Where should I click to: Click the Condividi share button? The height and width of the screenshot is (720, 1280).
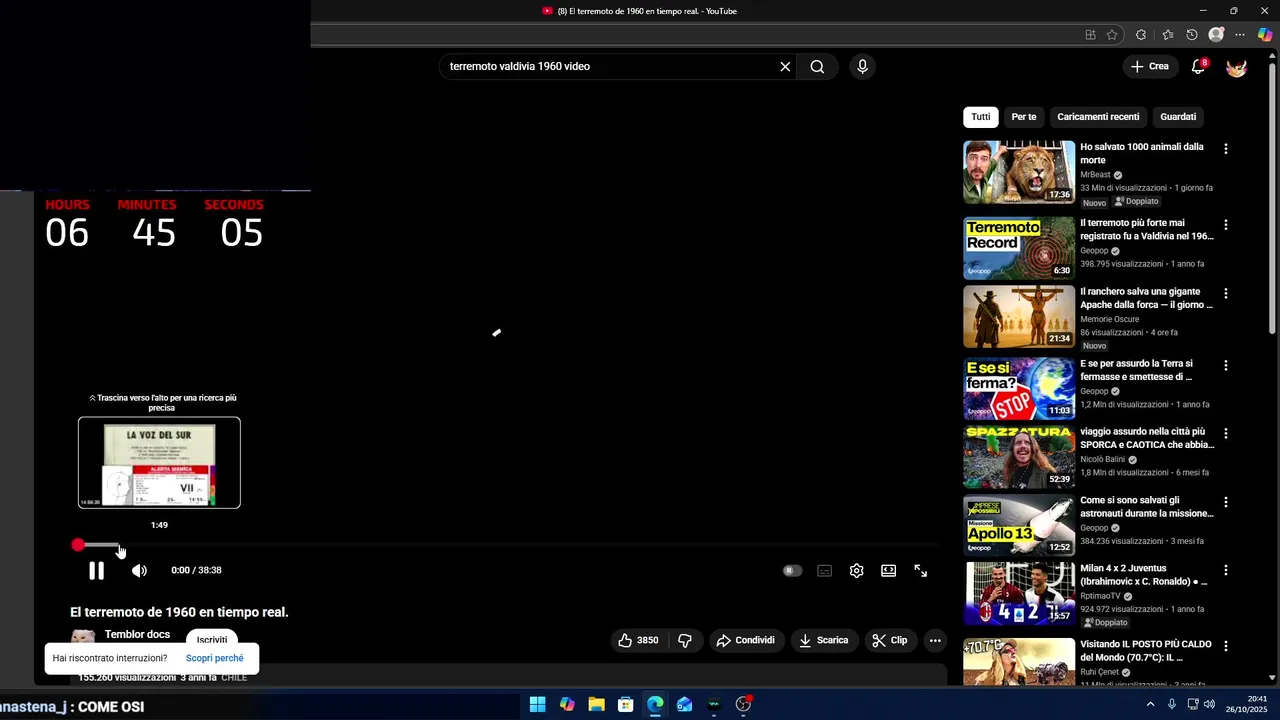(746, 640)
